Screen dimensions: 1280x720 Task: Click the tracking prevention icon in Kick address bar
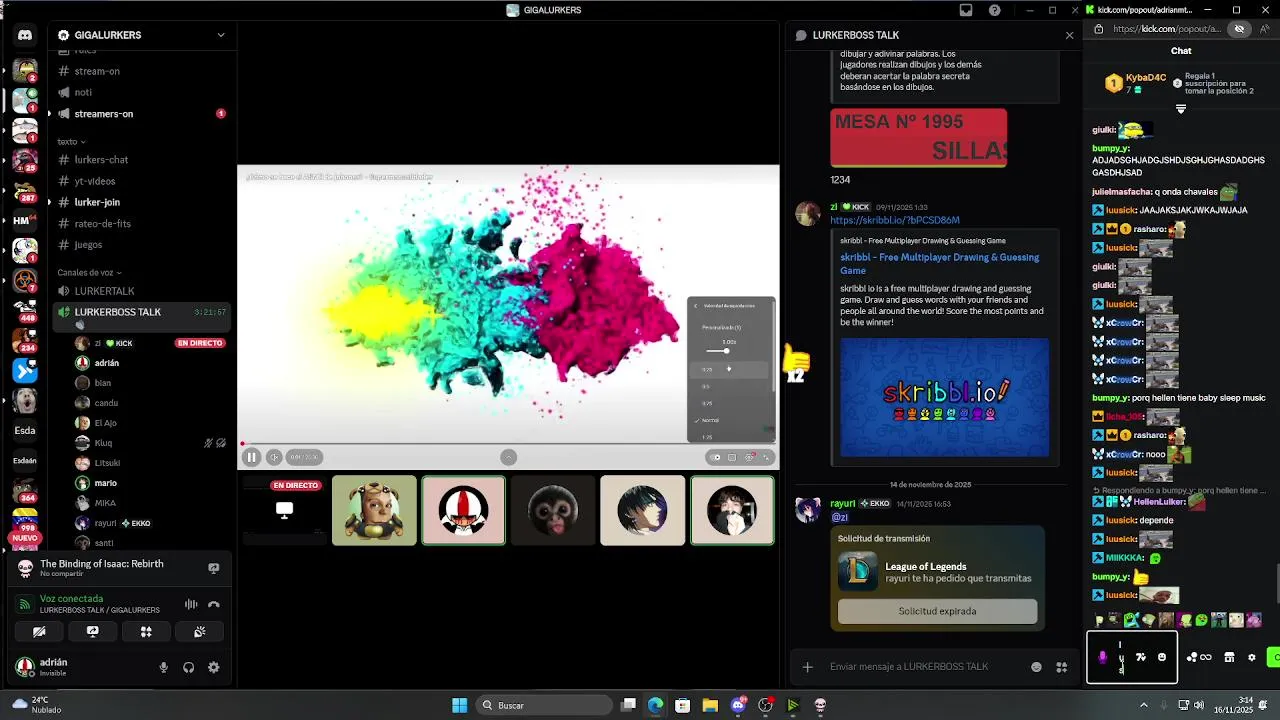coord(1239,29)
